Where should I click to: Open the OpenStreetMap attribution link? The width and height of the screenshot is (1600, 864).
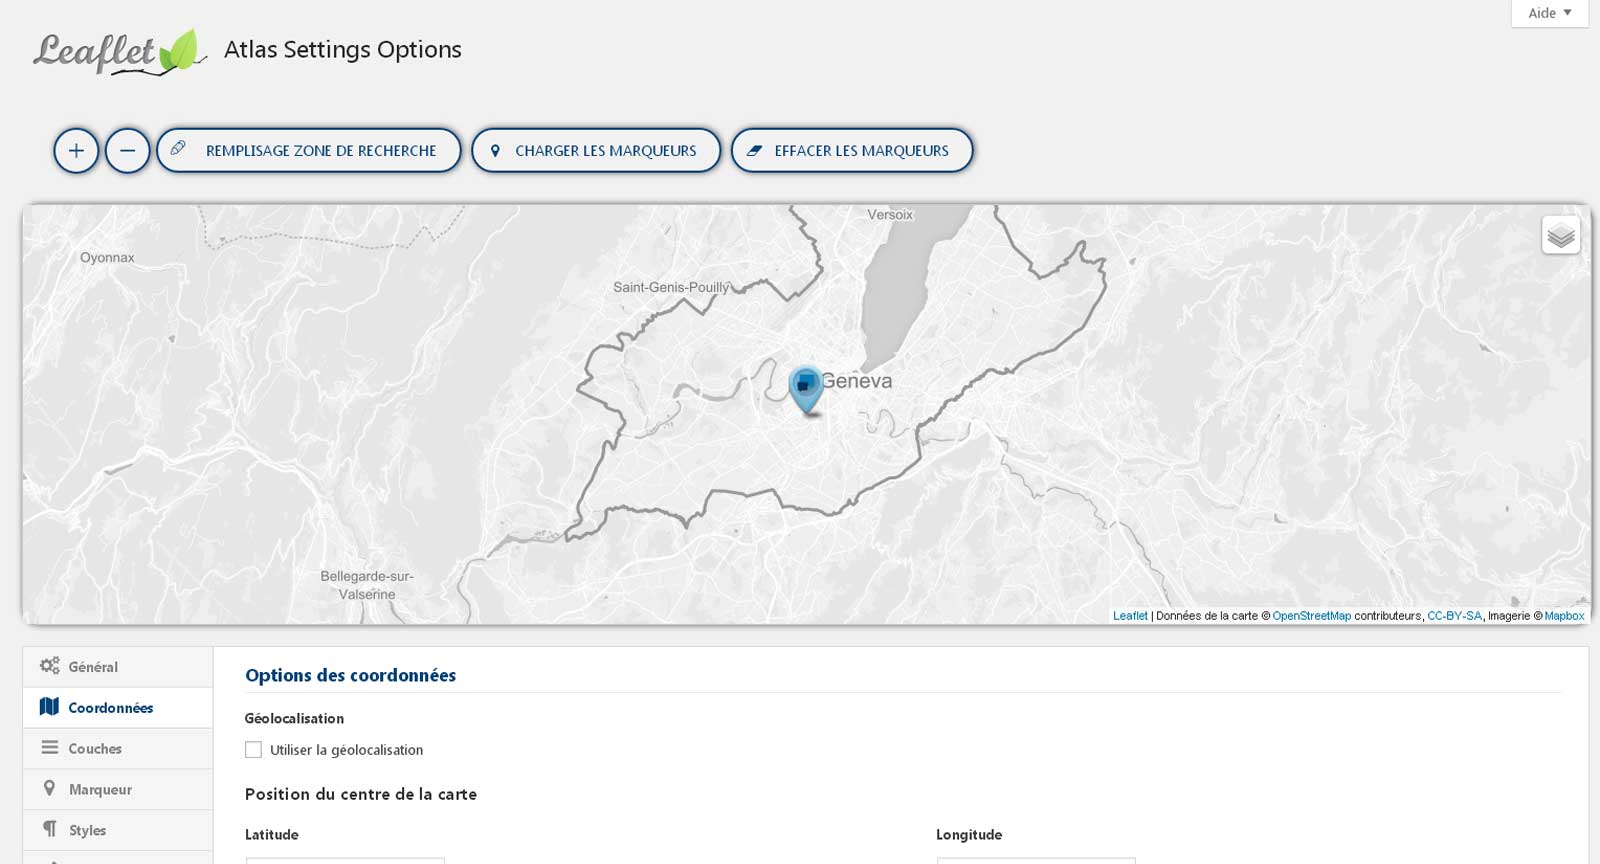(1311, 616)
